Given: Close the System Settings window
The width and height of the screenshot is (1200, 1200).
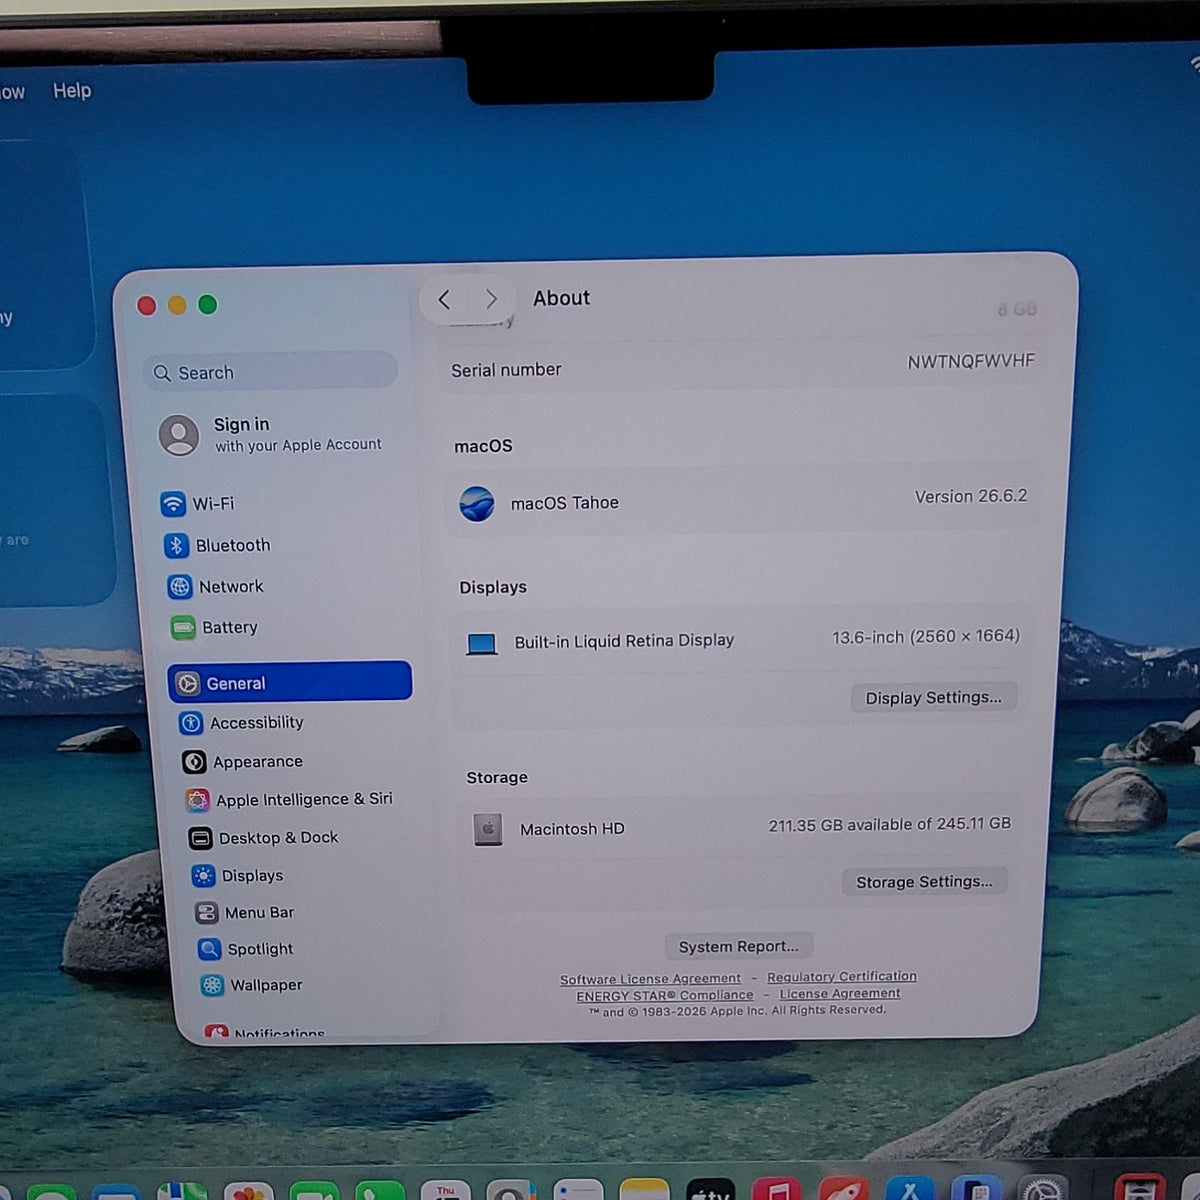Looking at the screenshot, I should tap(147, 306).
